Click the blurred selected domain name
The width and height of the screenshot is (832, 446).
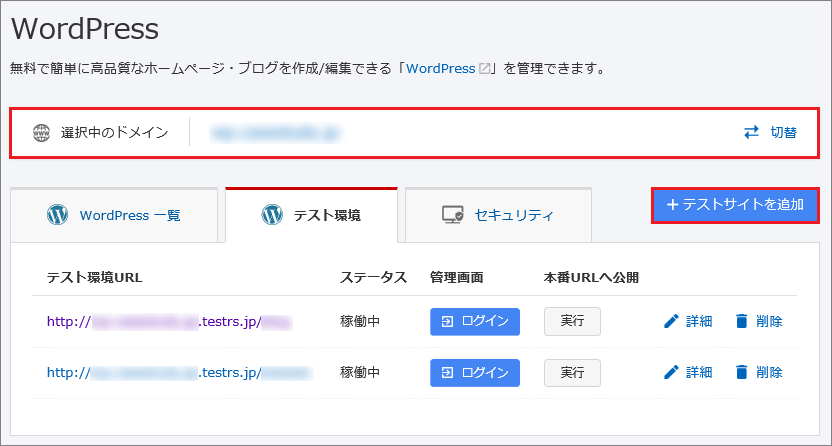(x=275, y=133)
